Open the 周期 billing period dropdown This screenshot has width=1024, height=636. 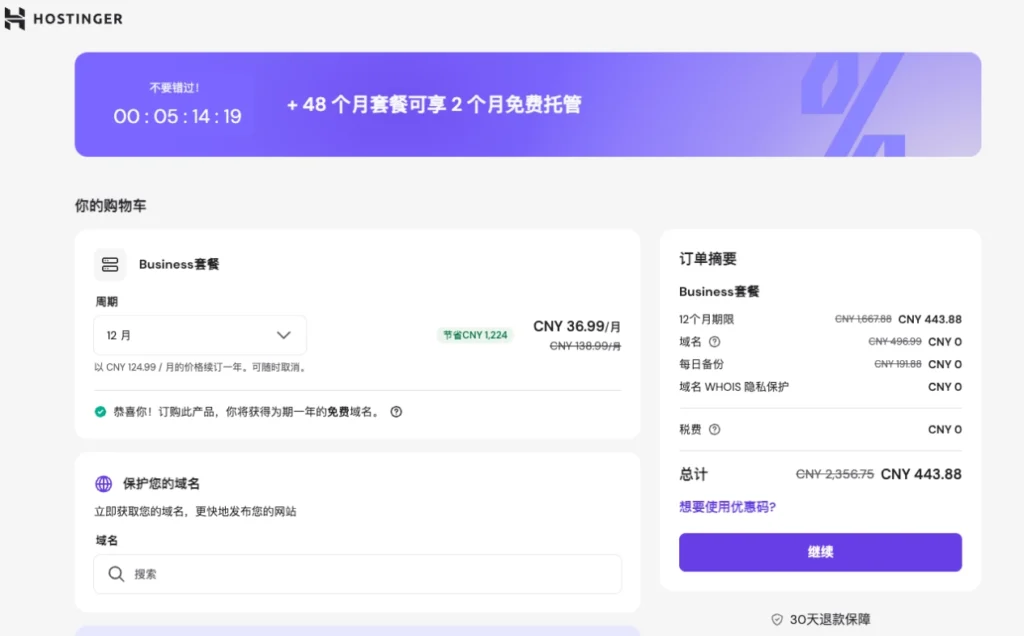tap(200, 335)
